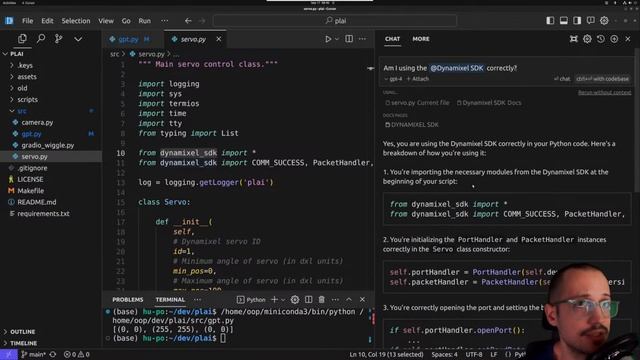Open the Explorer view icon
This screenshot has height=360, width=640.
(x=22, y=39)
